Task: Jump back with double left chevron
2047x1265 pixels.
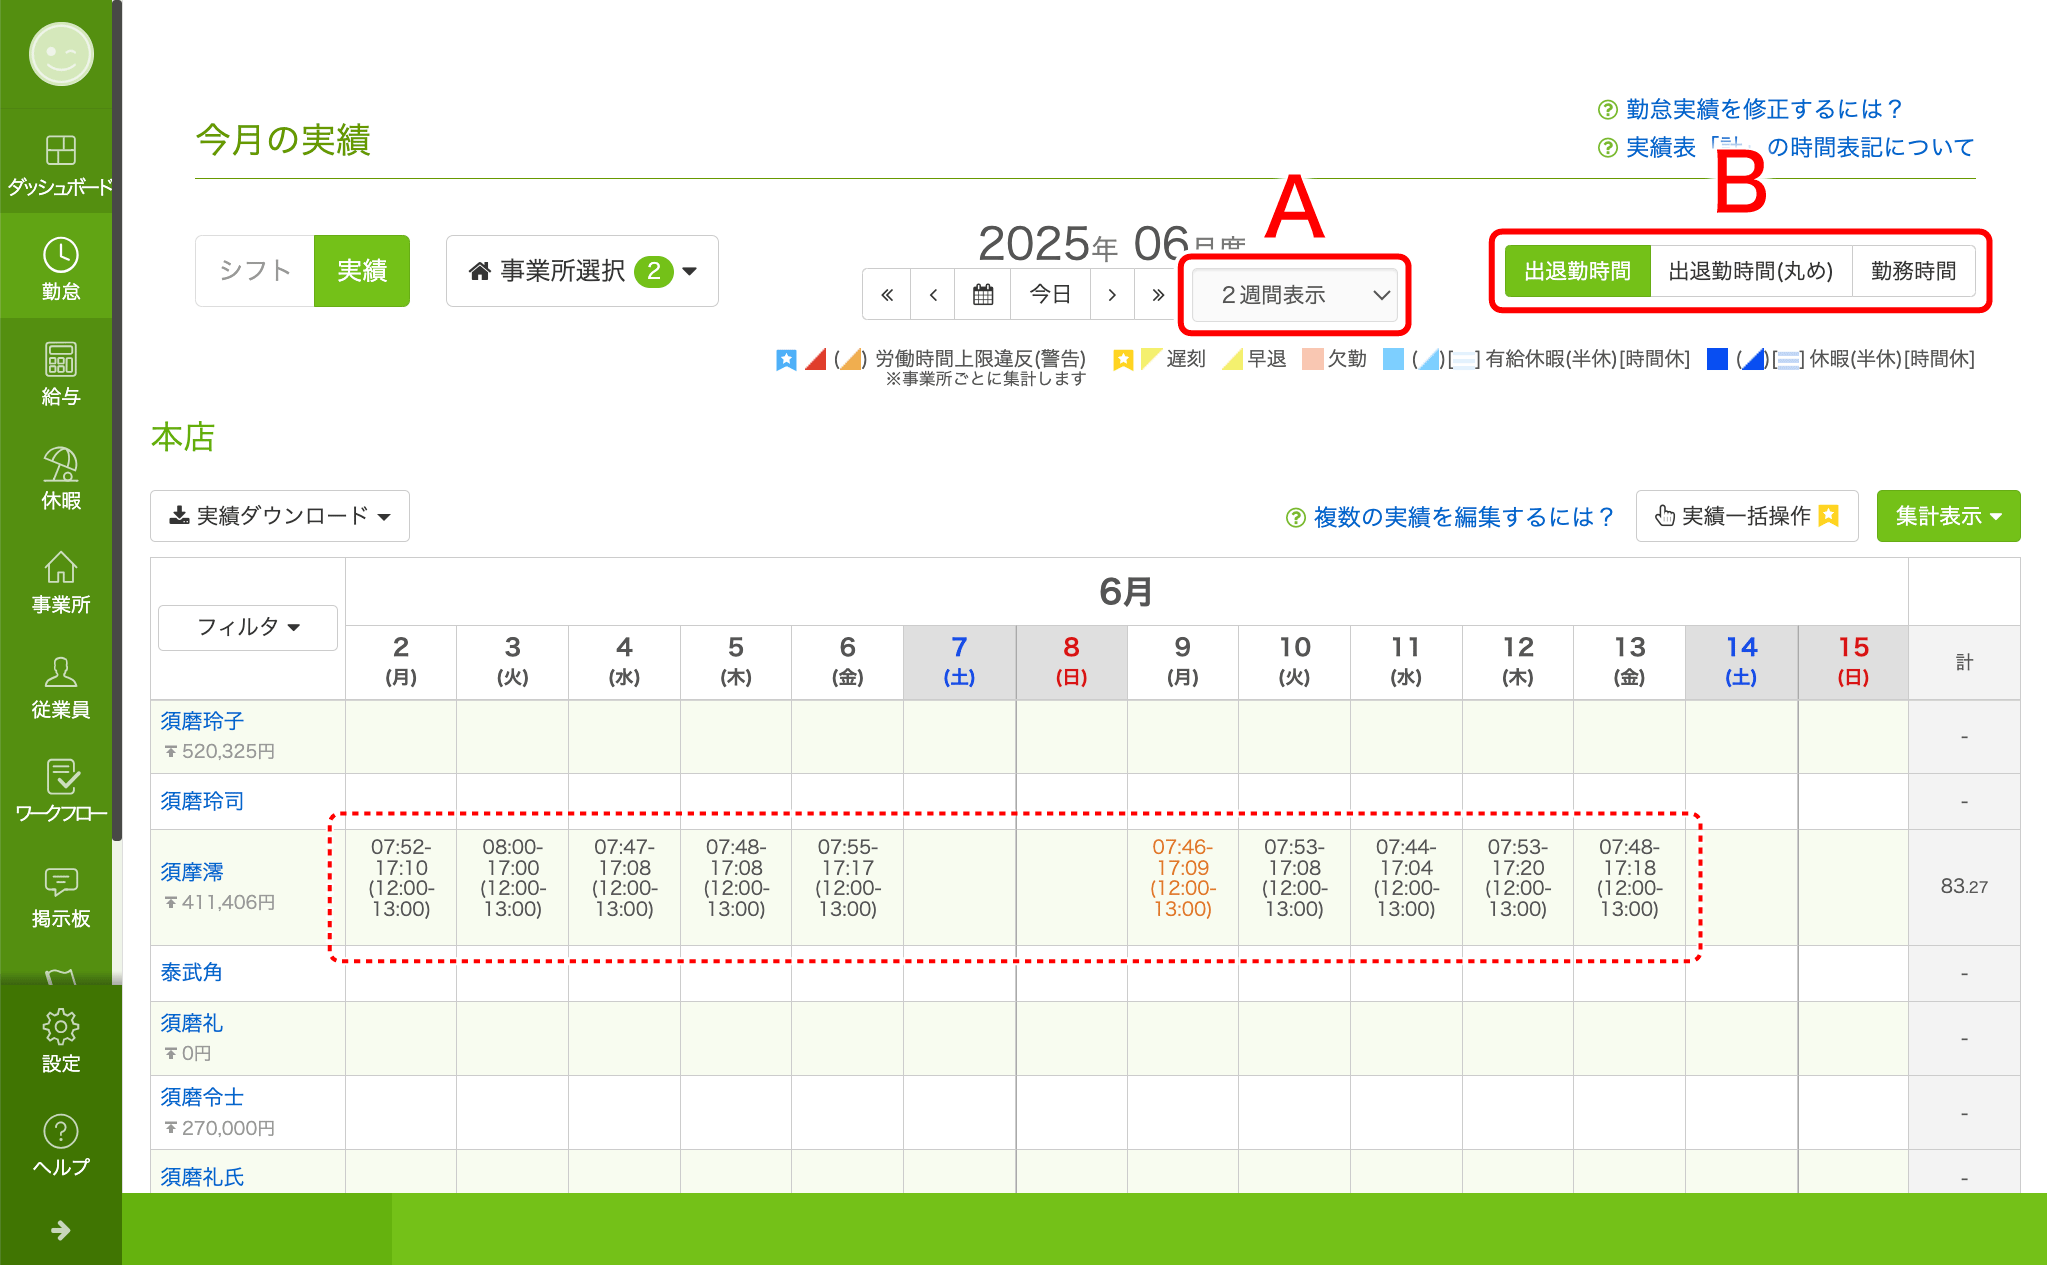Action: pos(887,294)
